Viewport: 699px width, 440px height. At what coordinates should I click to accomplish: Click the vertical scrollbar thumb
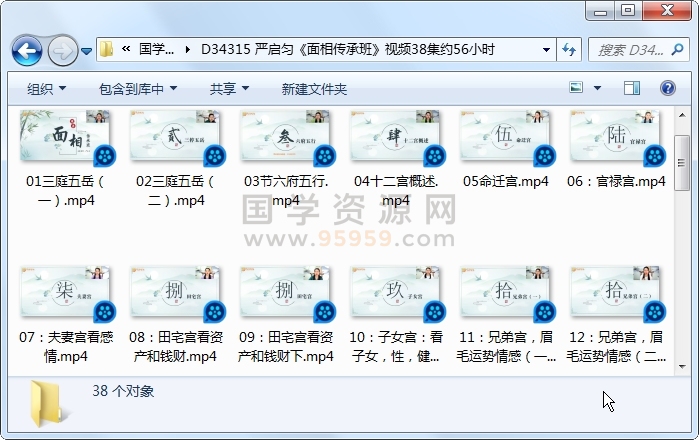click(682, 163)
